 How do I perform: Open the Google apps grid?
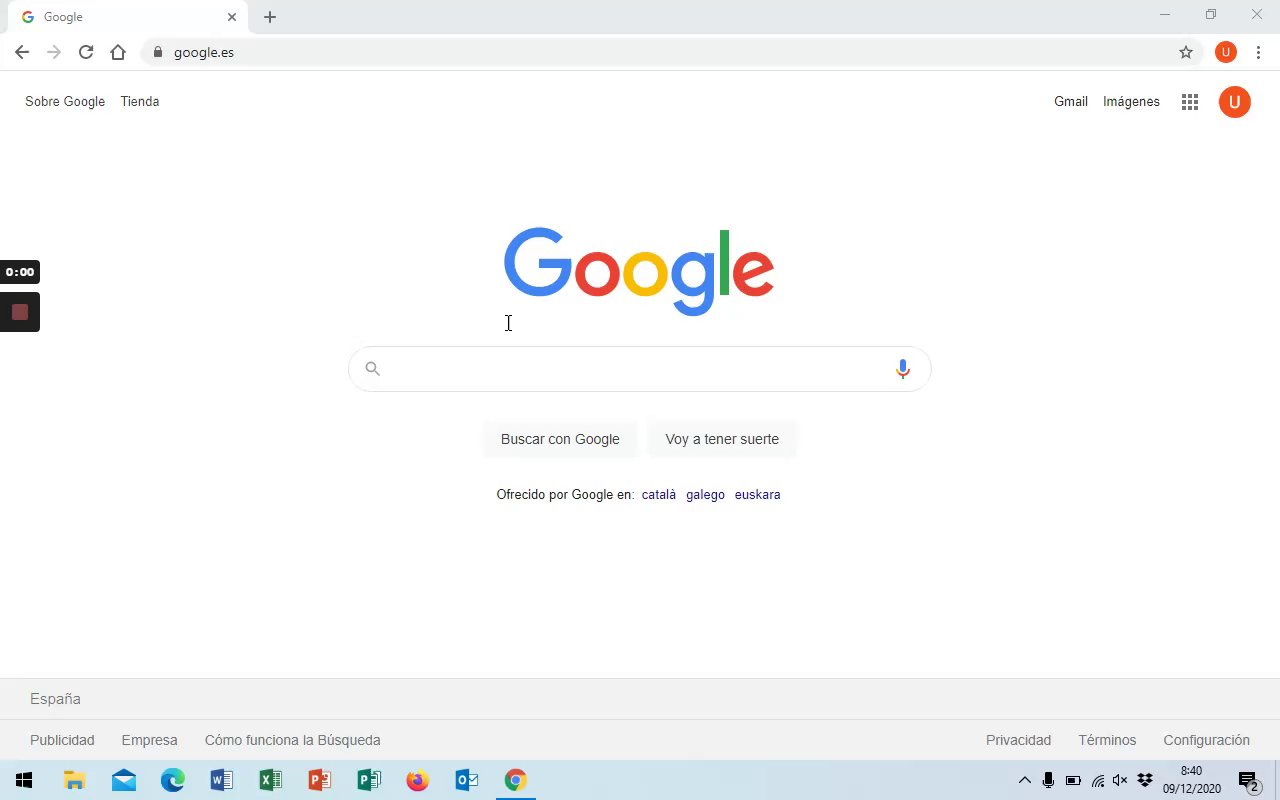tap(1190, 101)
